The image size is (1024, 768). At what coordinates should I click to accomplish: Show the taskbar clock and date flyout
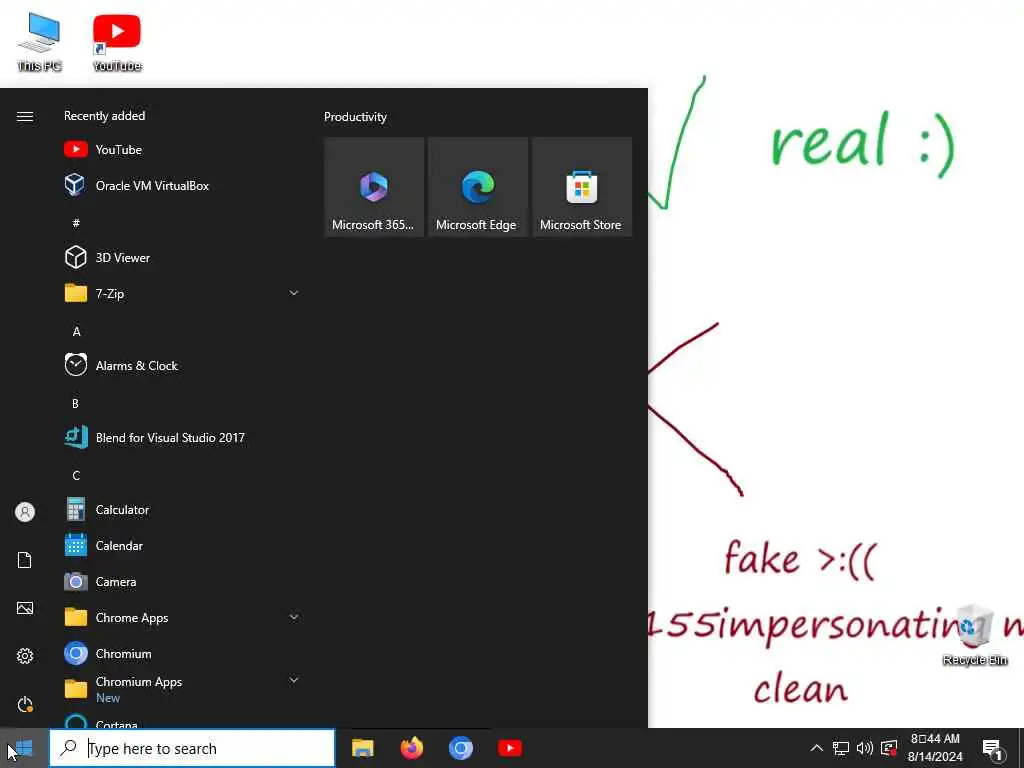click(935, 748)
